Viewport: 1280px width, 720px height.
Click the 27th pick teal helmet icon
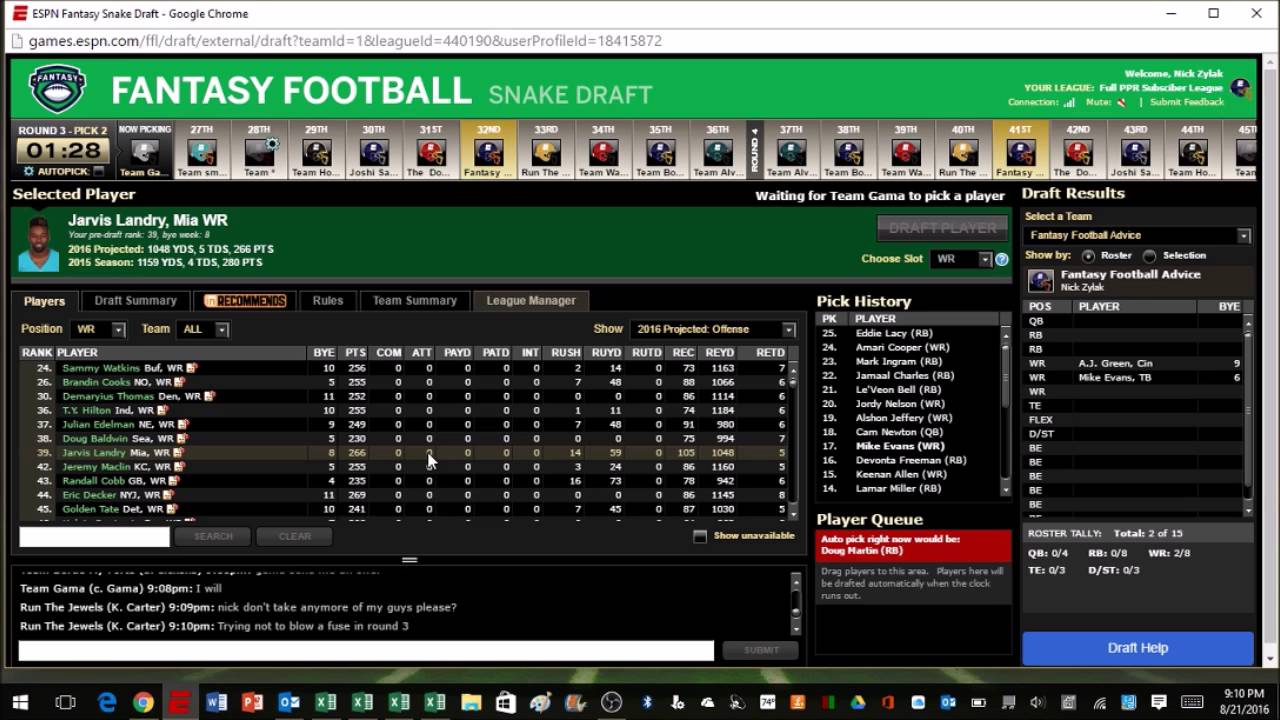pyautogui.click(x=202, y=153)
